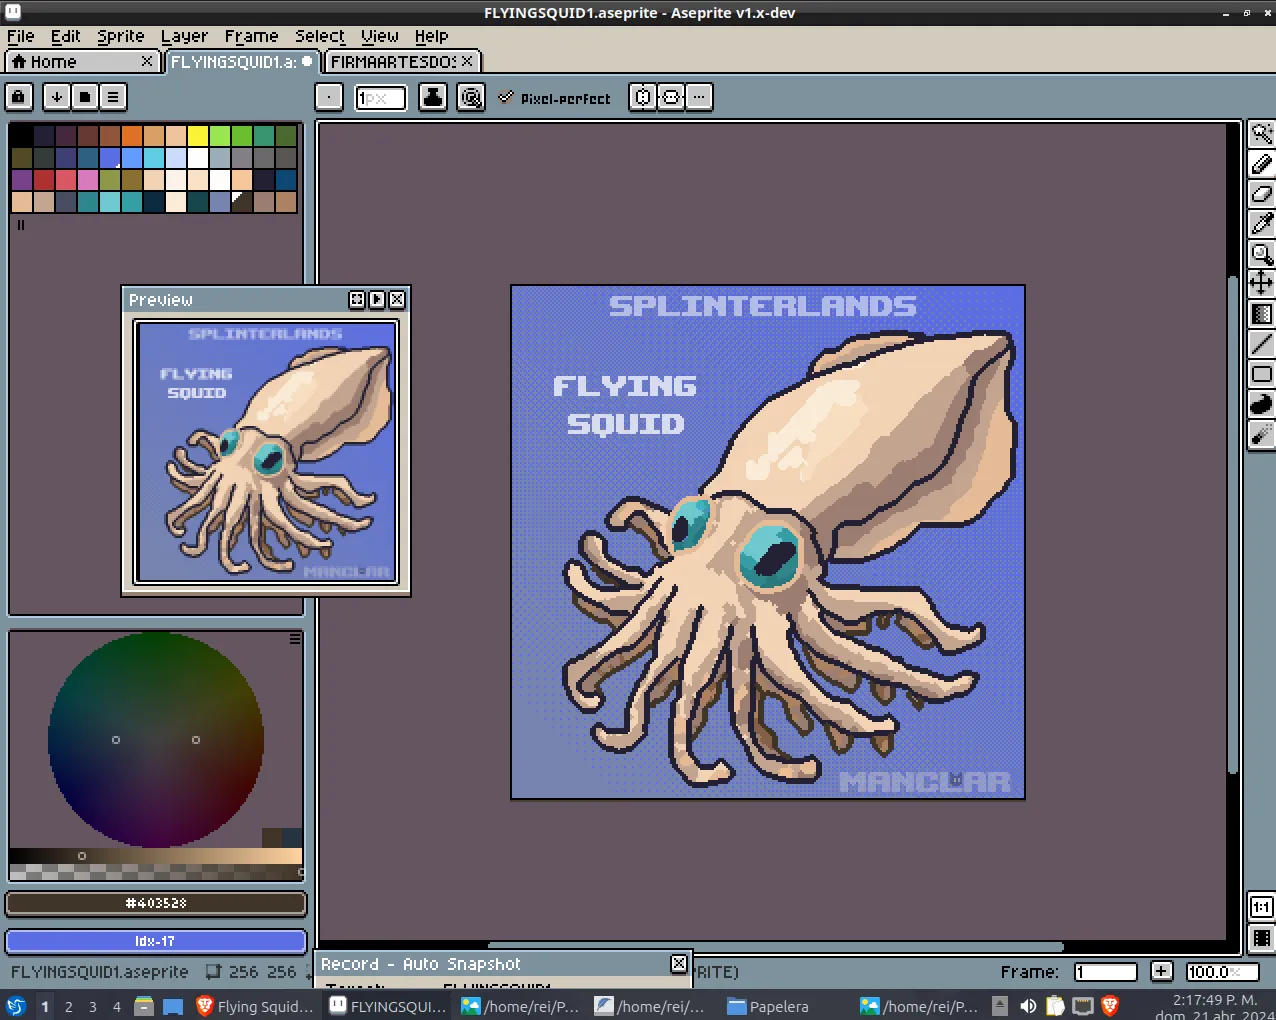Click the background color Idx-17 bar
Viewport: 1276px width, 1020px height.
pos(156,941)
